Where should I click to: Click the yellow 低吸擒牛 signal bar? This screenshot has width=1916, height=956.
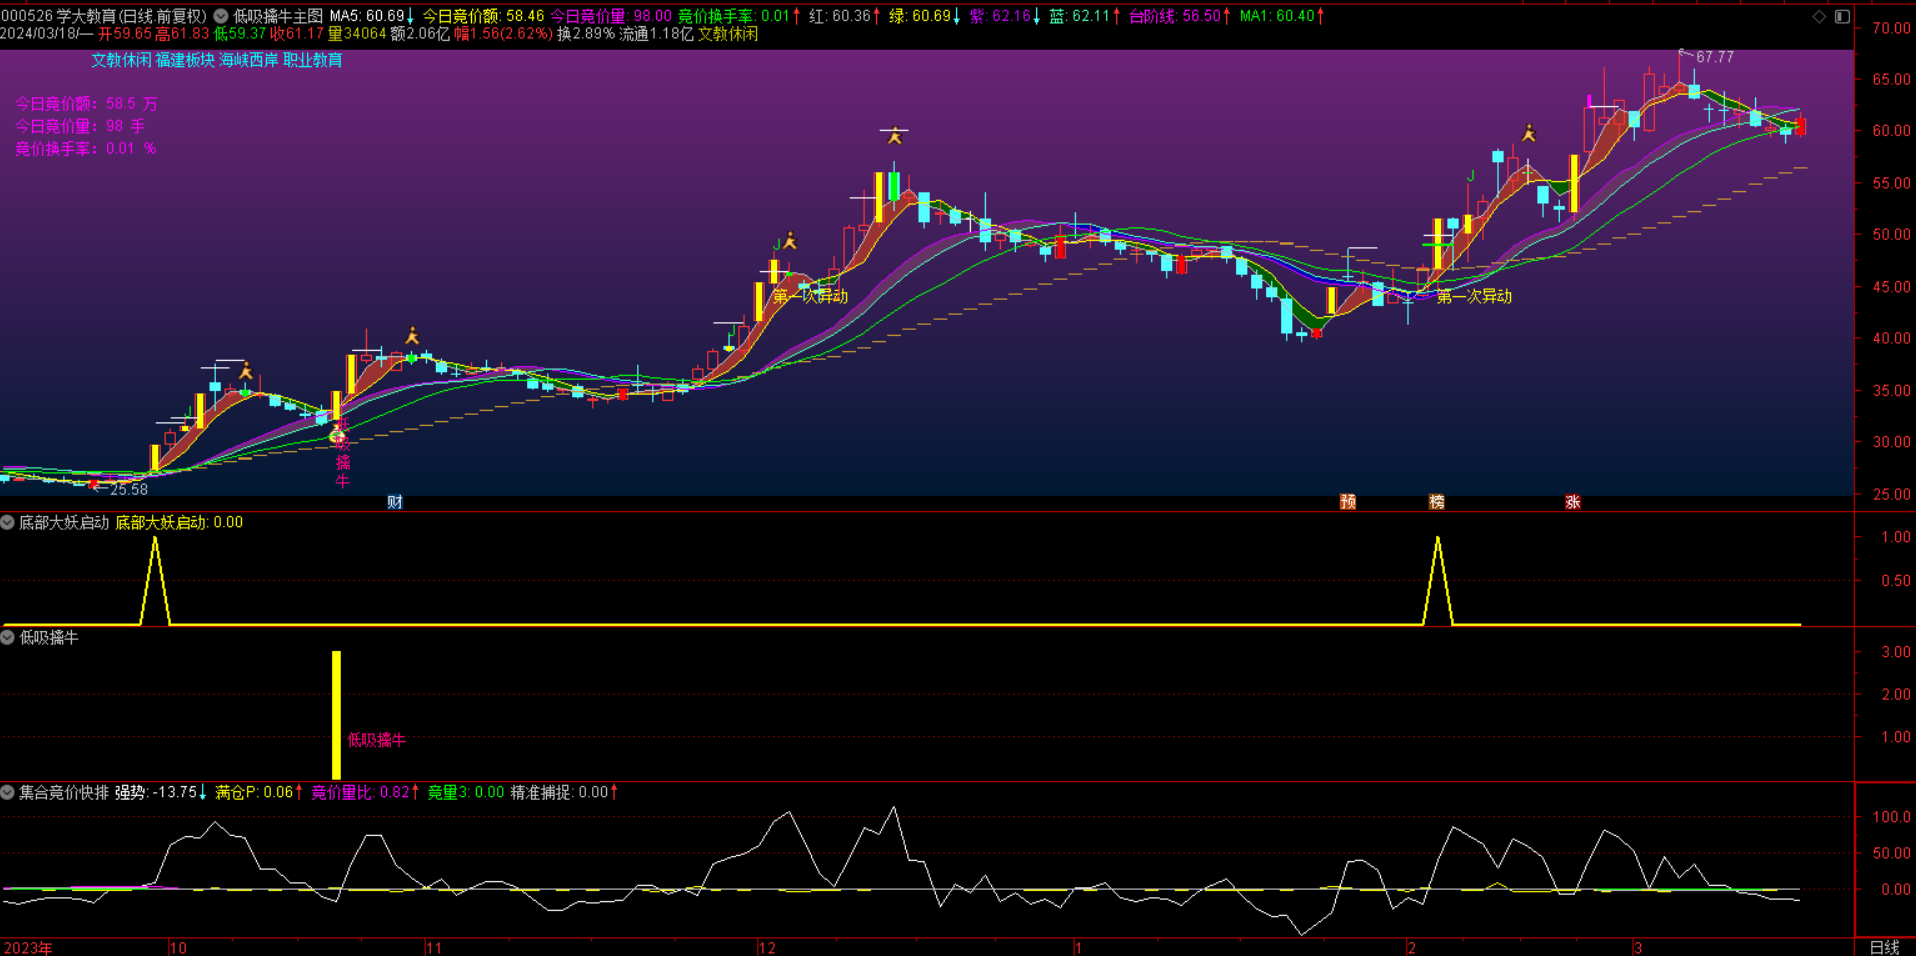click(337, 715)
